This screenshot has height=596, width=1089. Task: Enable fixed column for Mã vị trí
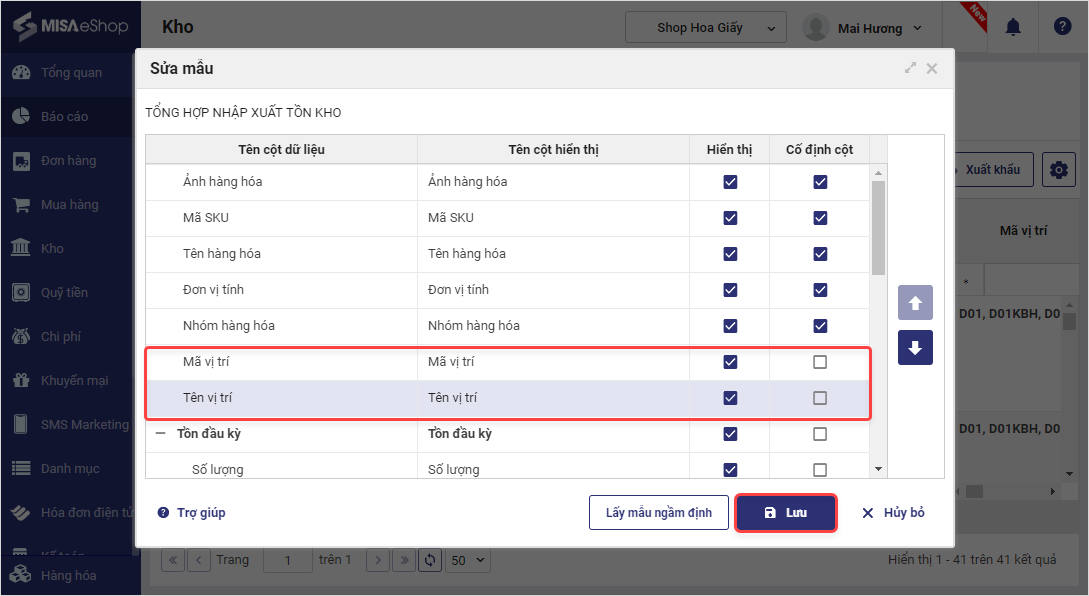(820, 362)
